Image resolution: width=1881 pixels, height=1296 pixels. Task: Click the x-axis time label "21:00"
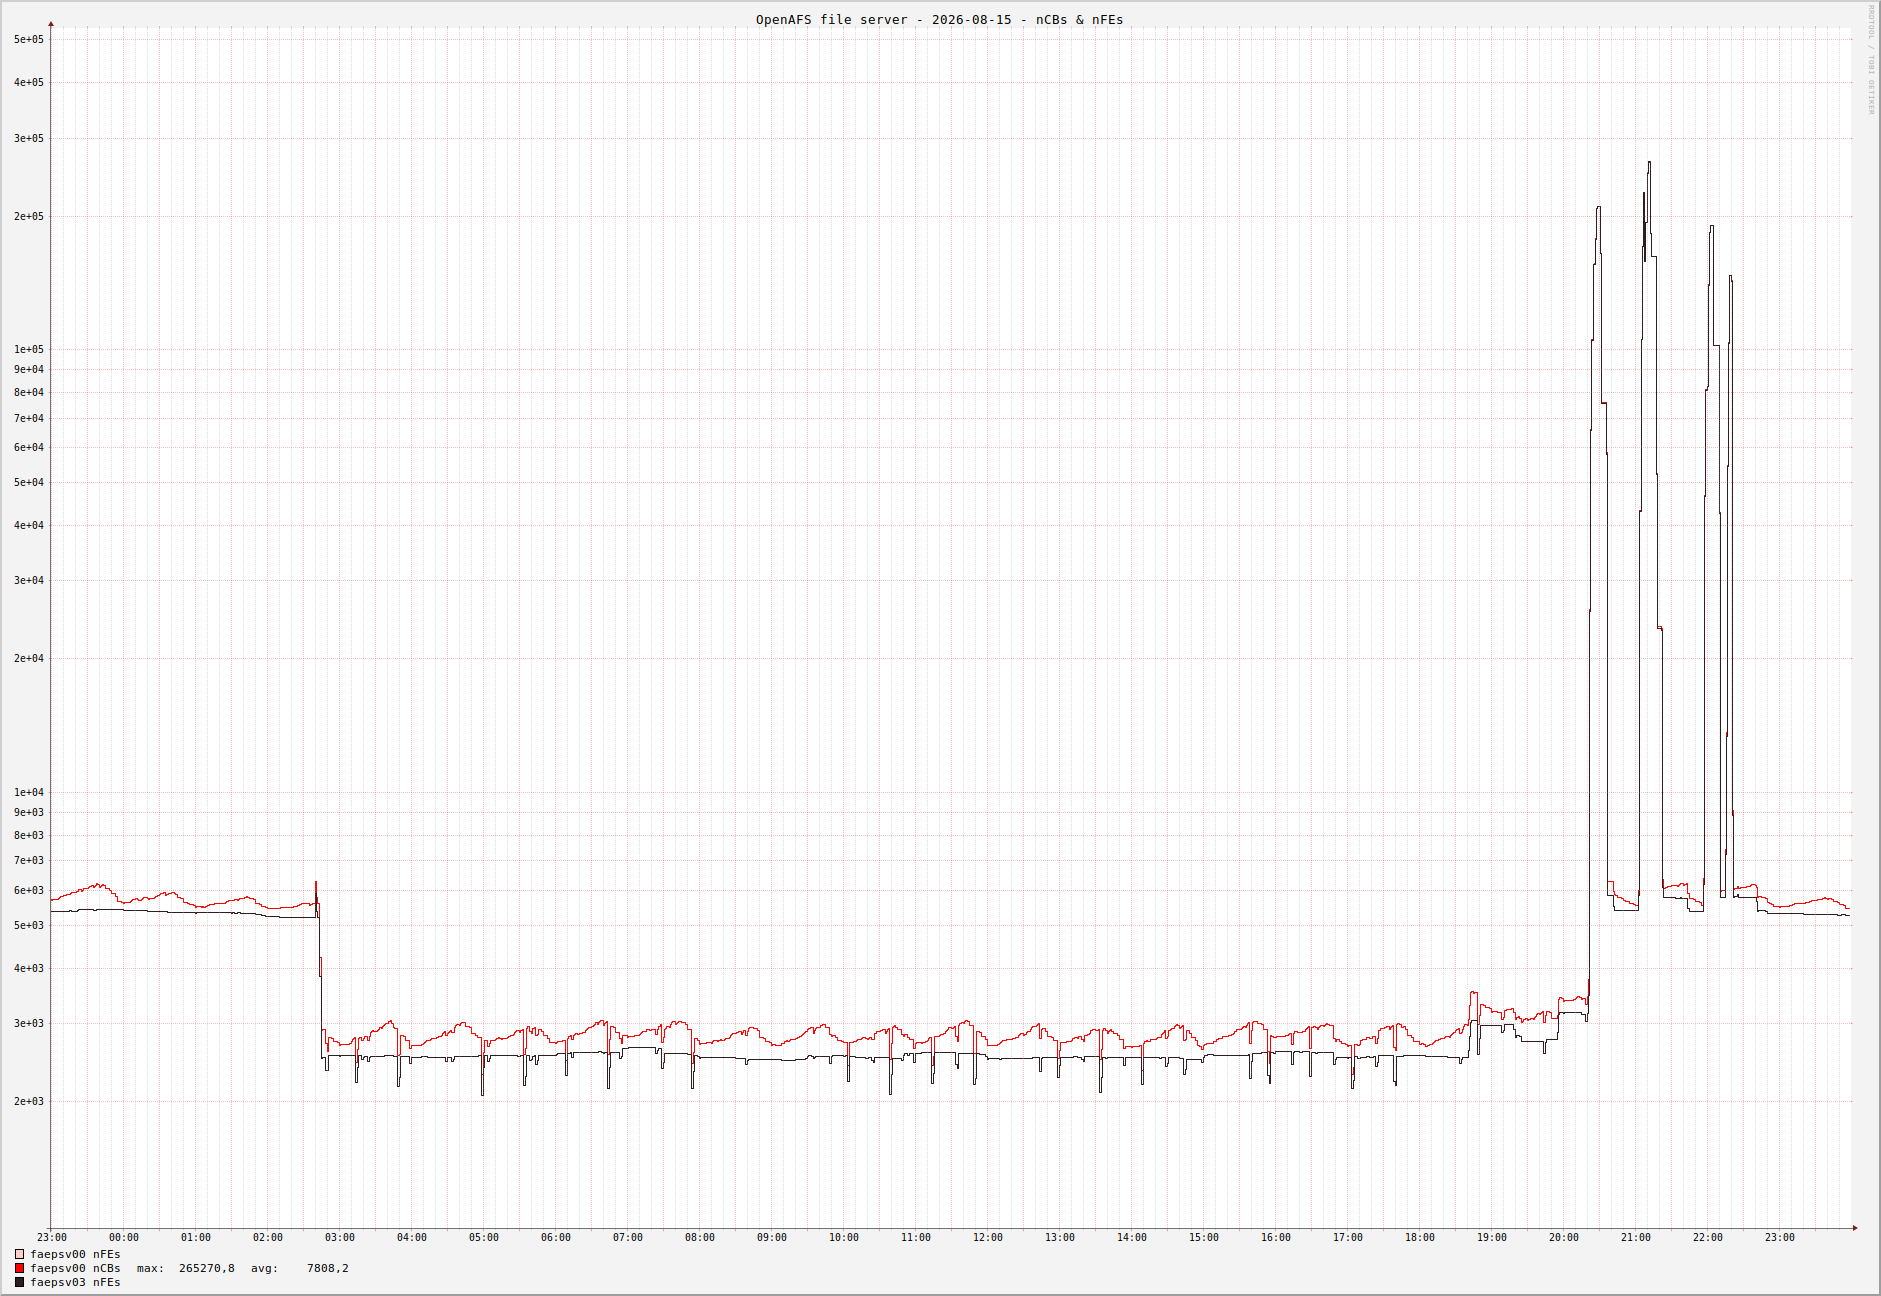(x=1636, y=1237)
